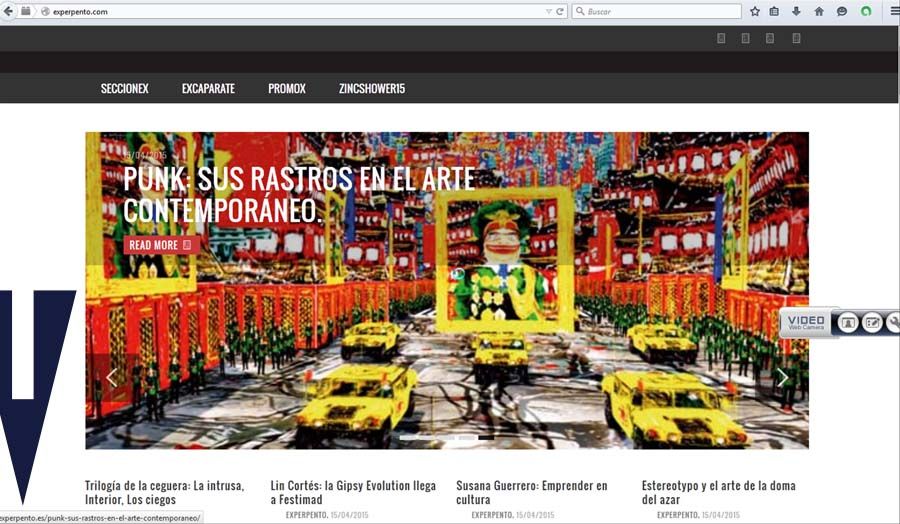Open article Lin Cortés Gipsy Evolution

point(353,492)
